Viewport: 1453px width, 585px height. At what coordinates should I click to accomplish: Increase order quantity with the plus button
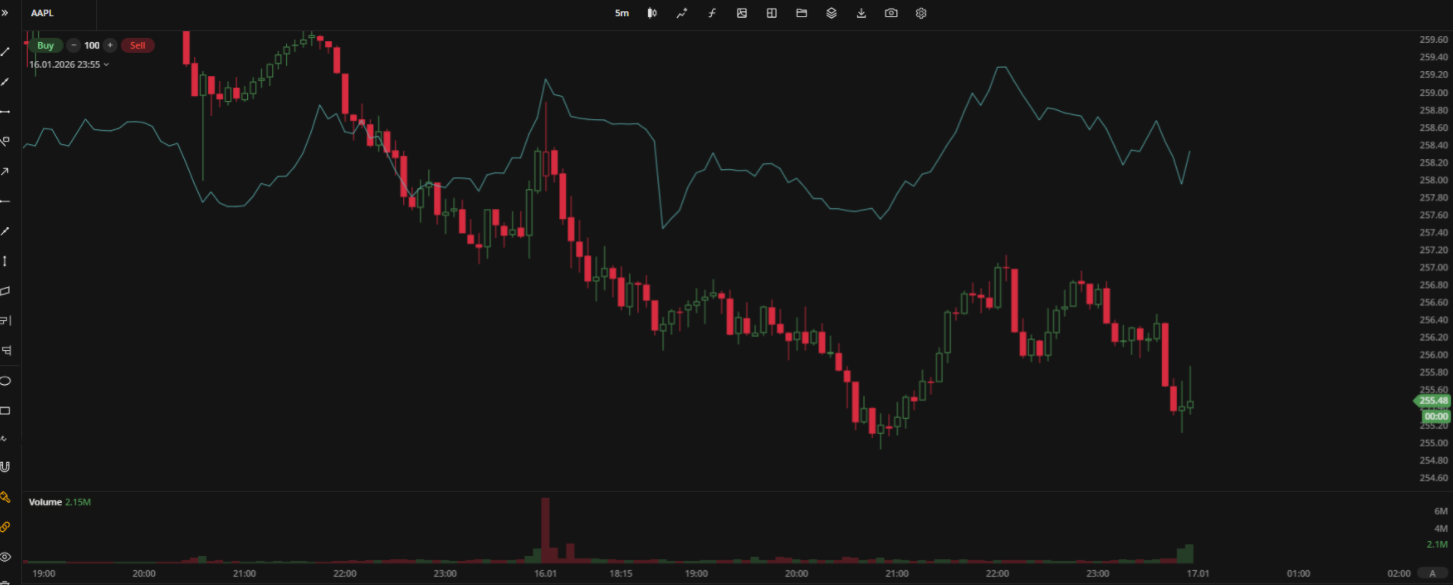point(110,45)
